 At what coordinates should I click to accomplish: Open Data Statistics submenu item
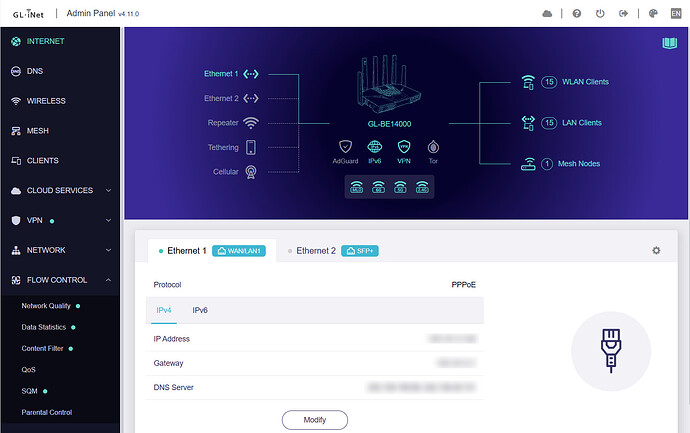(x=44, y=327)
